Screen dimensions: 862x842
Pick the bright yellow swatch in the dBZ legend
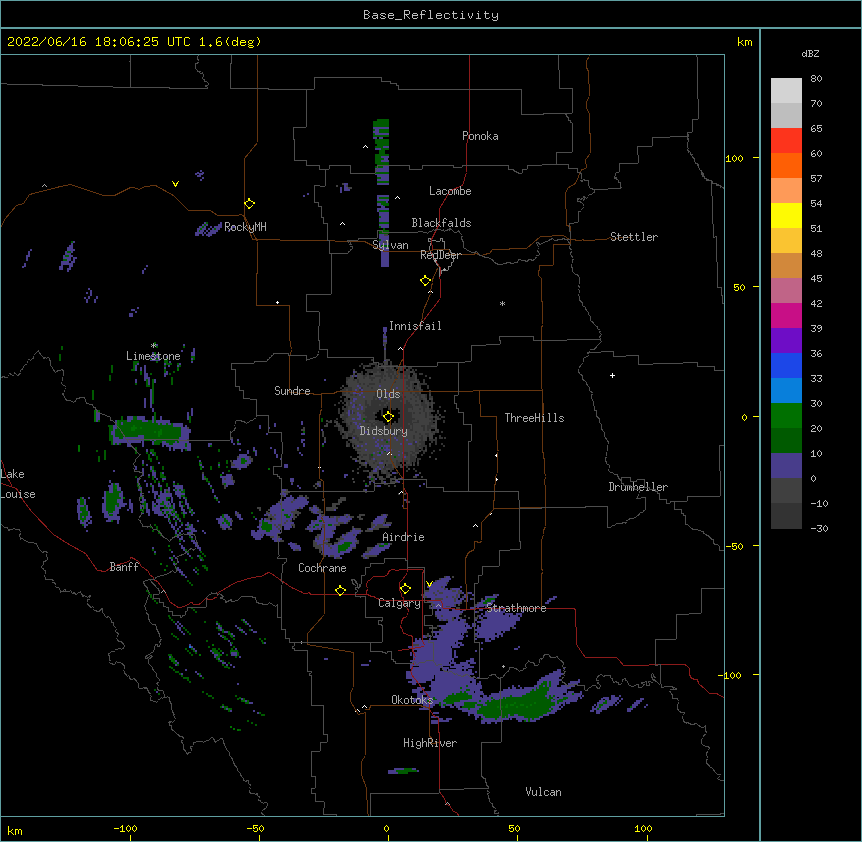click(x=786, y=215)
